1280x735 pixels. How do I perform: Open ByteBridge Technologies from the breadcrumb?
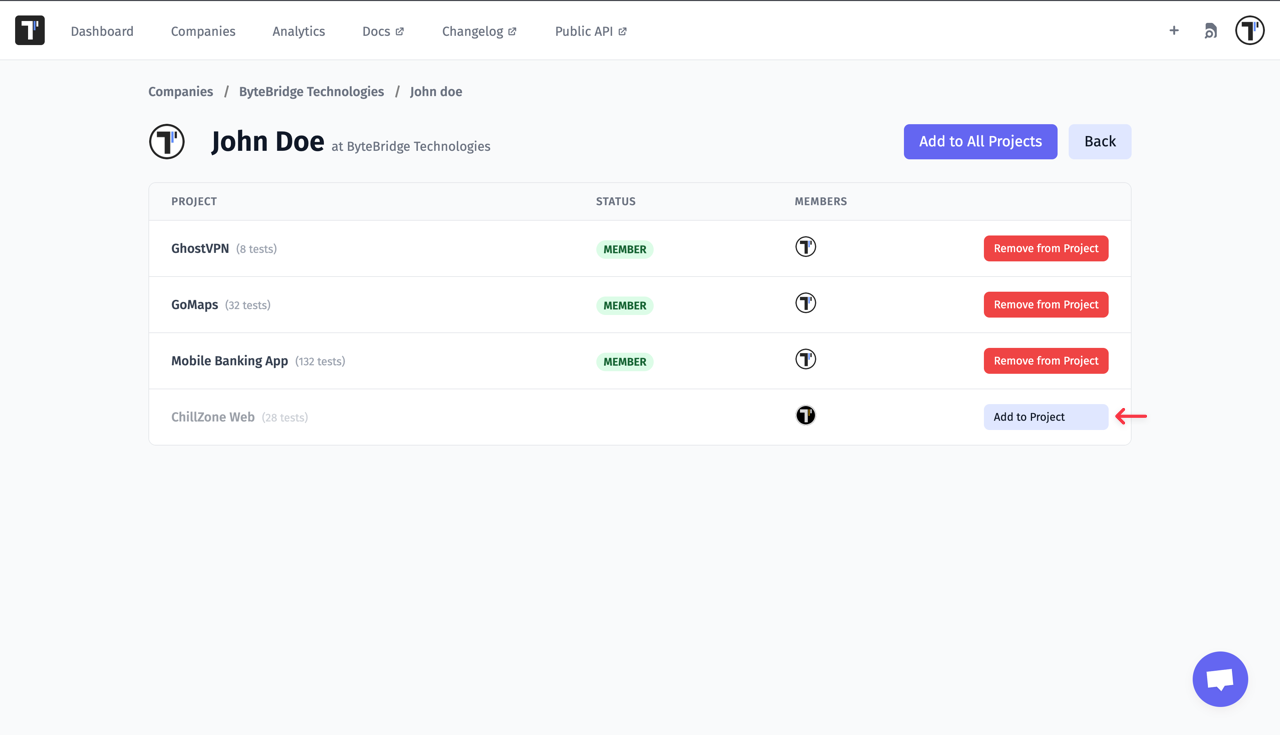[311, 91]
